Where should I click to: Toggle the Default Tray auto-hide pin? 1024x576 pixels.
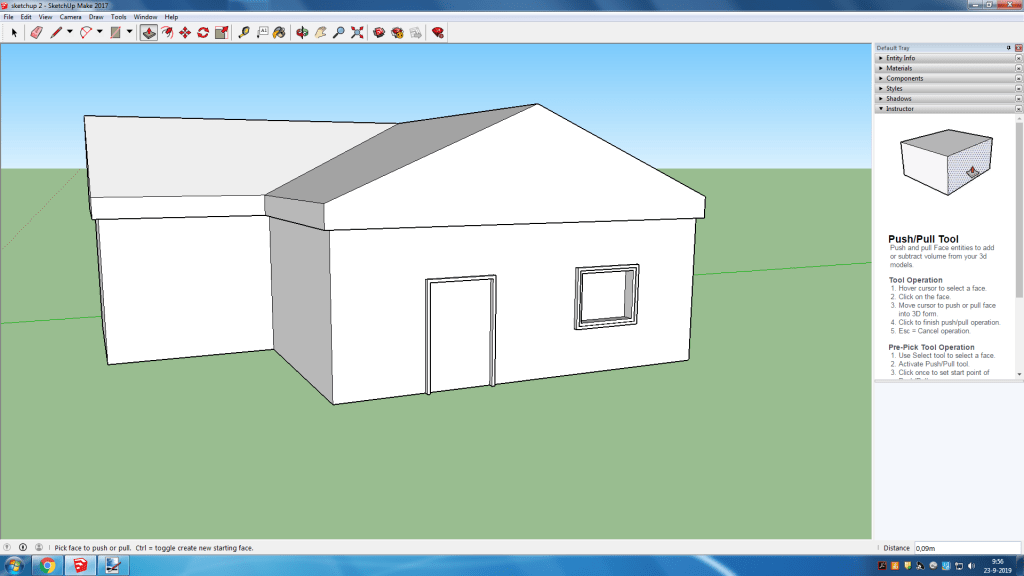coord(1008,48)
